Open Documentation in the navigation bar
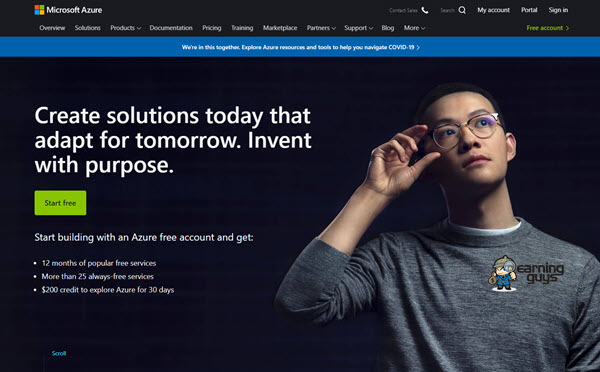 click(171, 28)
